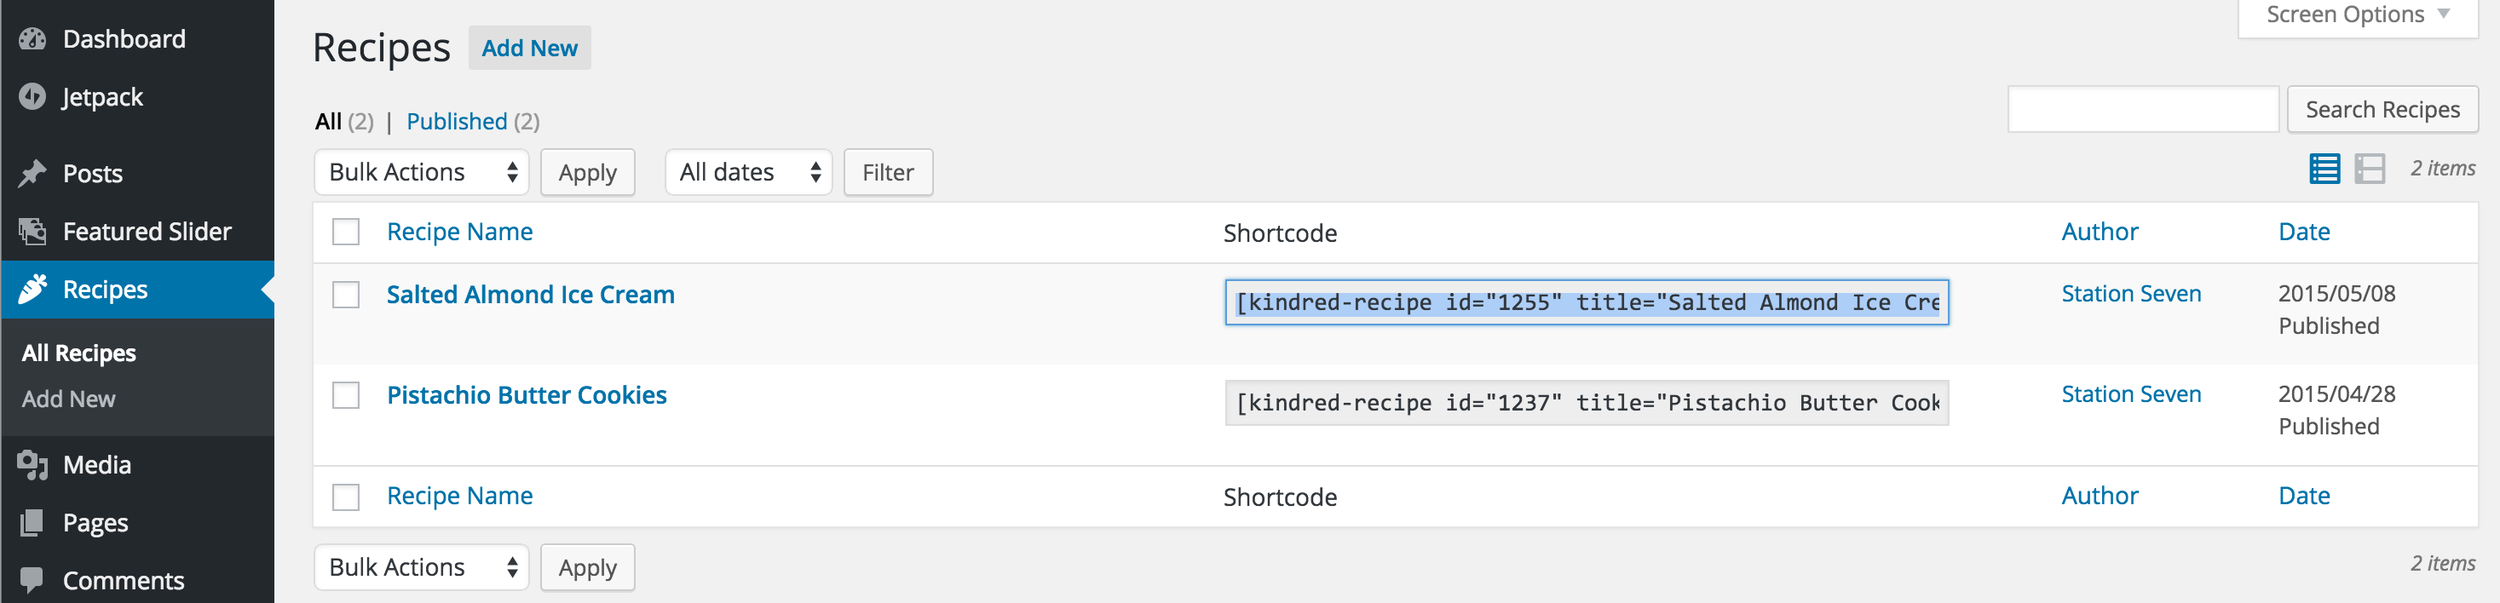Viewport: 2500px width, 603px height.
Task: Open the top Bulk Actions dropdown
Action: click(421, 173)
